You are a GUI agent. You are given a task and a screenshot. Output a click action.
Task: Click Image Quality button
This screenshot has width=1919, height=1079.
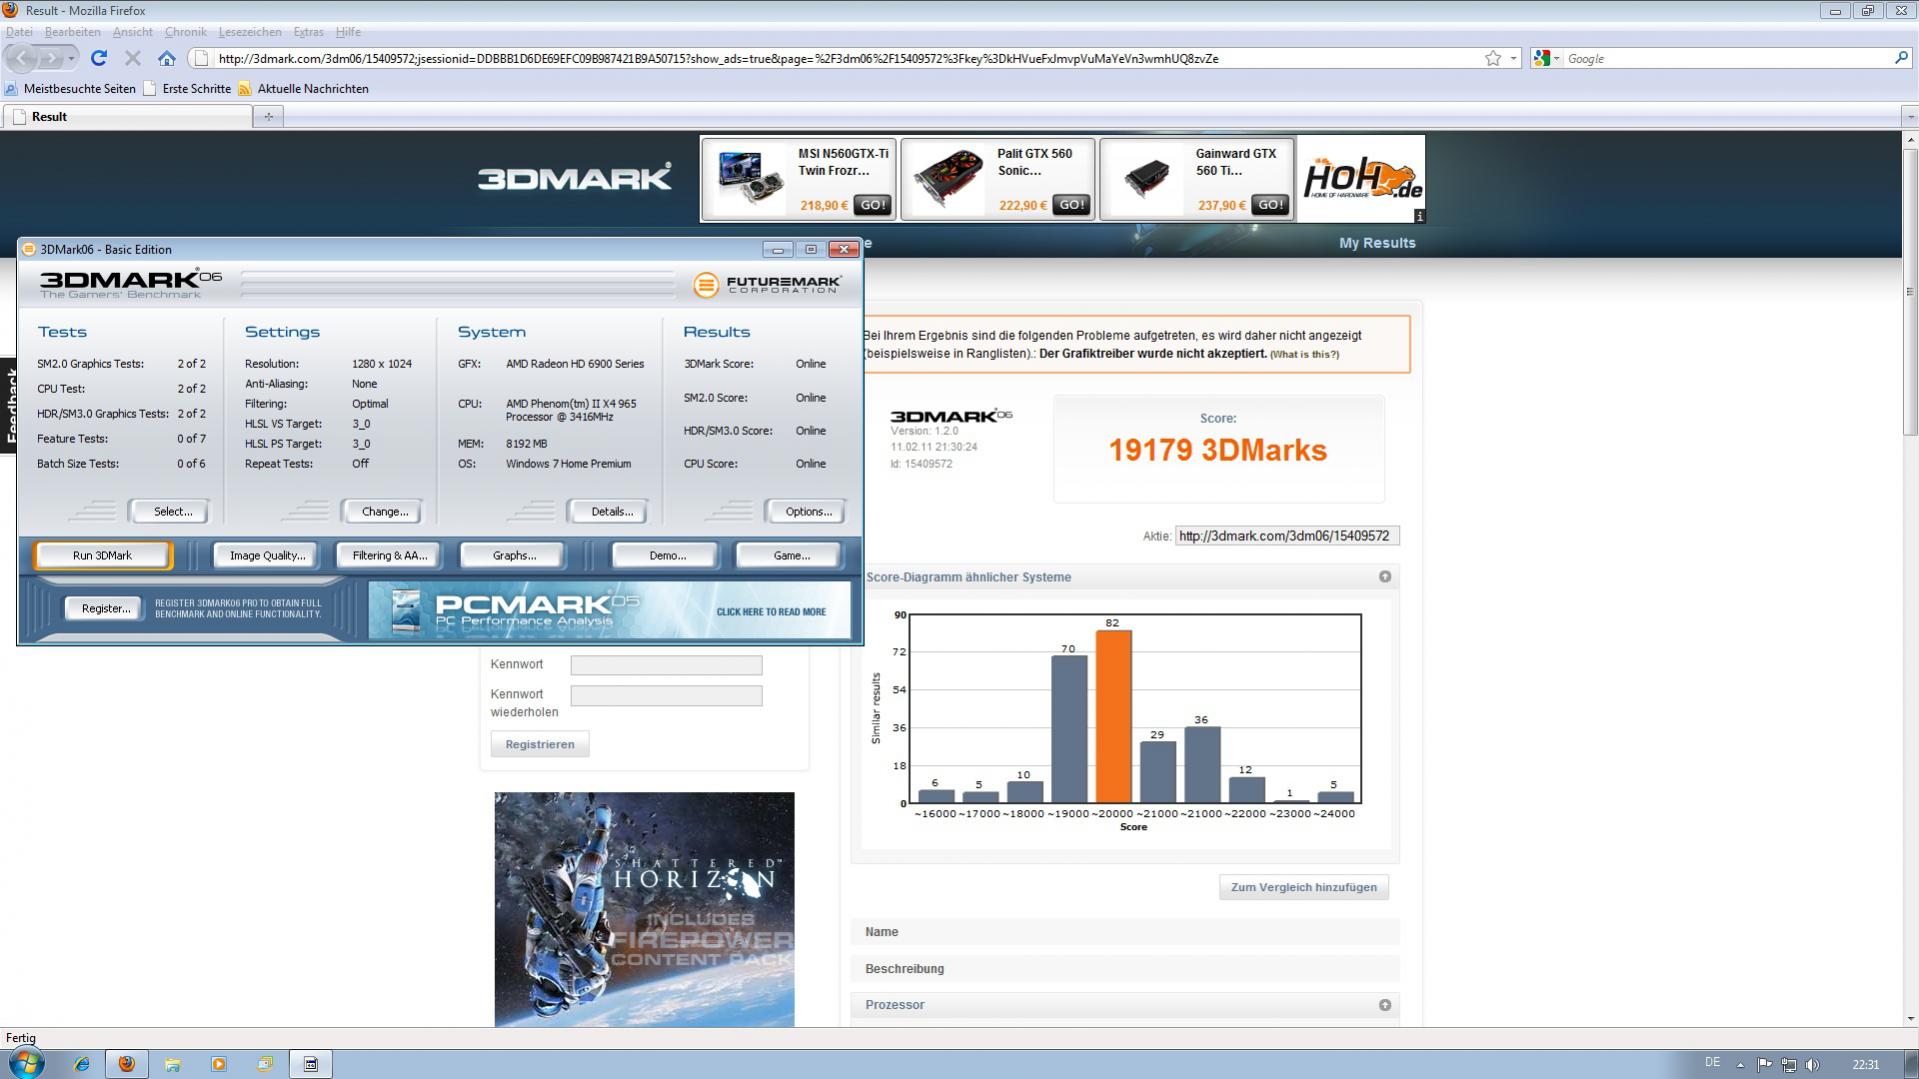[x=267, y=556]
